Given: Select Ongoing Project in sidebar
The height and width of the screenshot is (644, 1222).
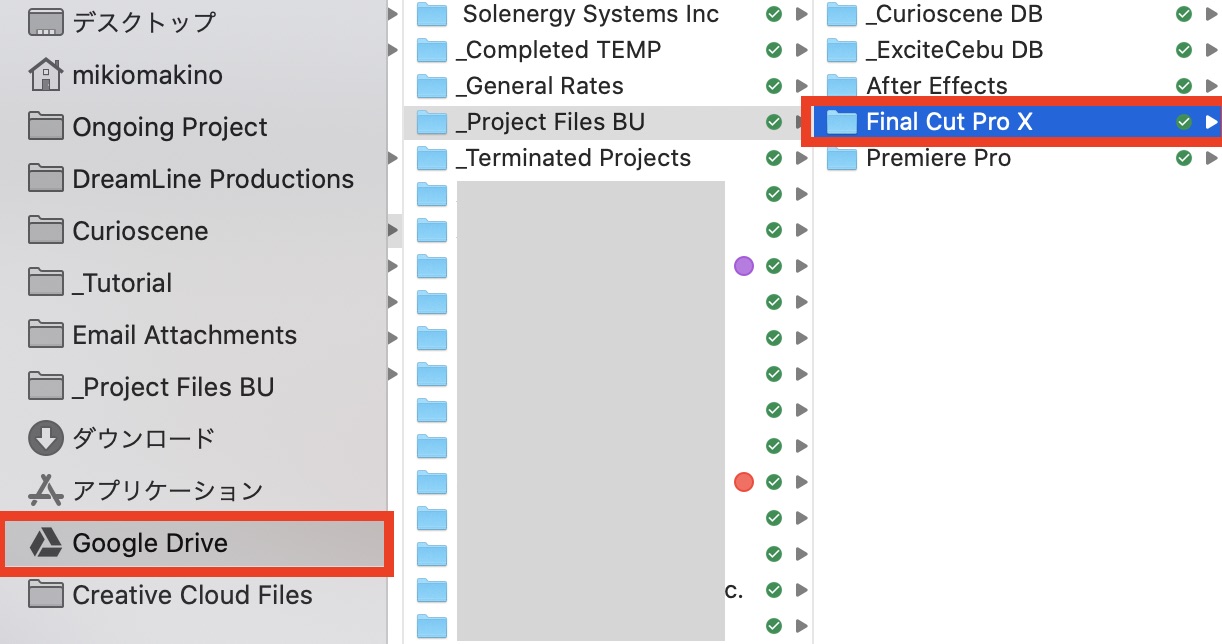Looking at the screenshot, I should pos(170,127).
